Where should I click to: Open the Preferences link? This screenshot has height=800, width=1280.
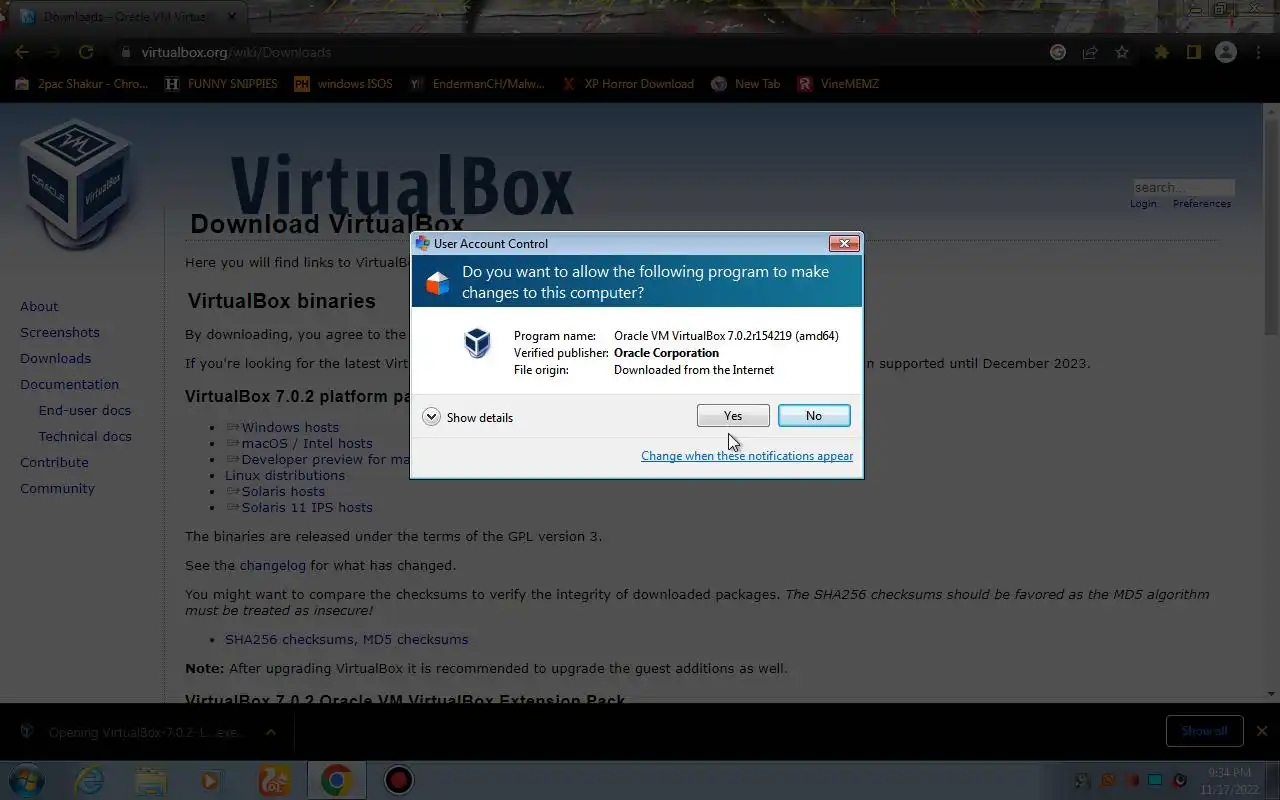tap(1202, 203)
